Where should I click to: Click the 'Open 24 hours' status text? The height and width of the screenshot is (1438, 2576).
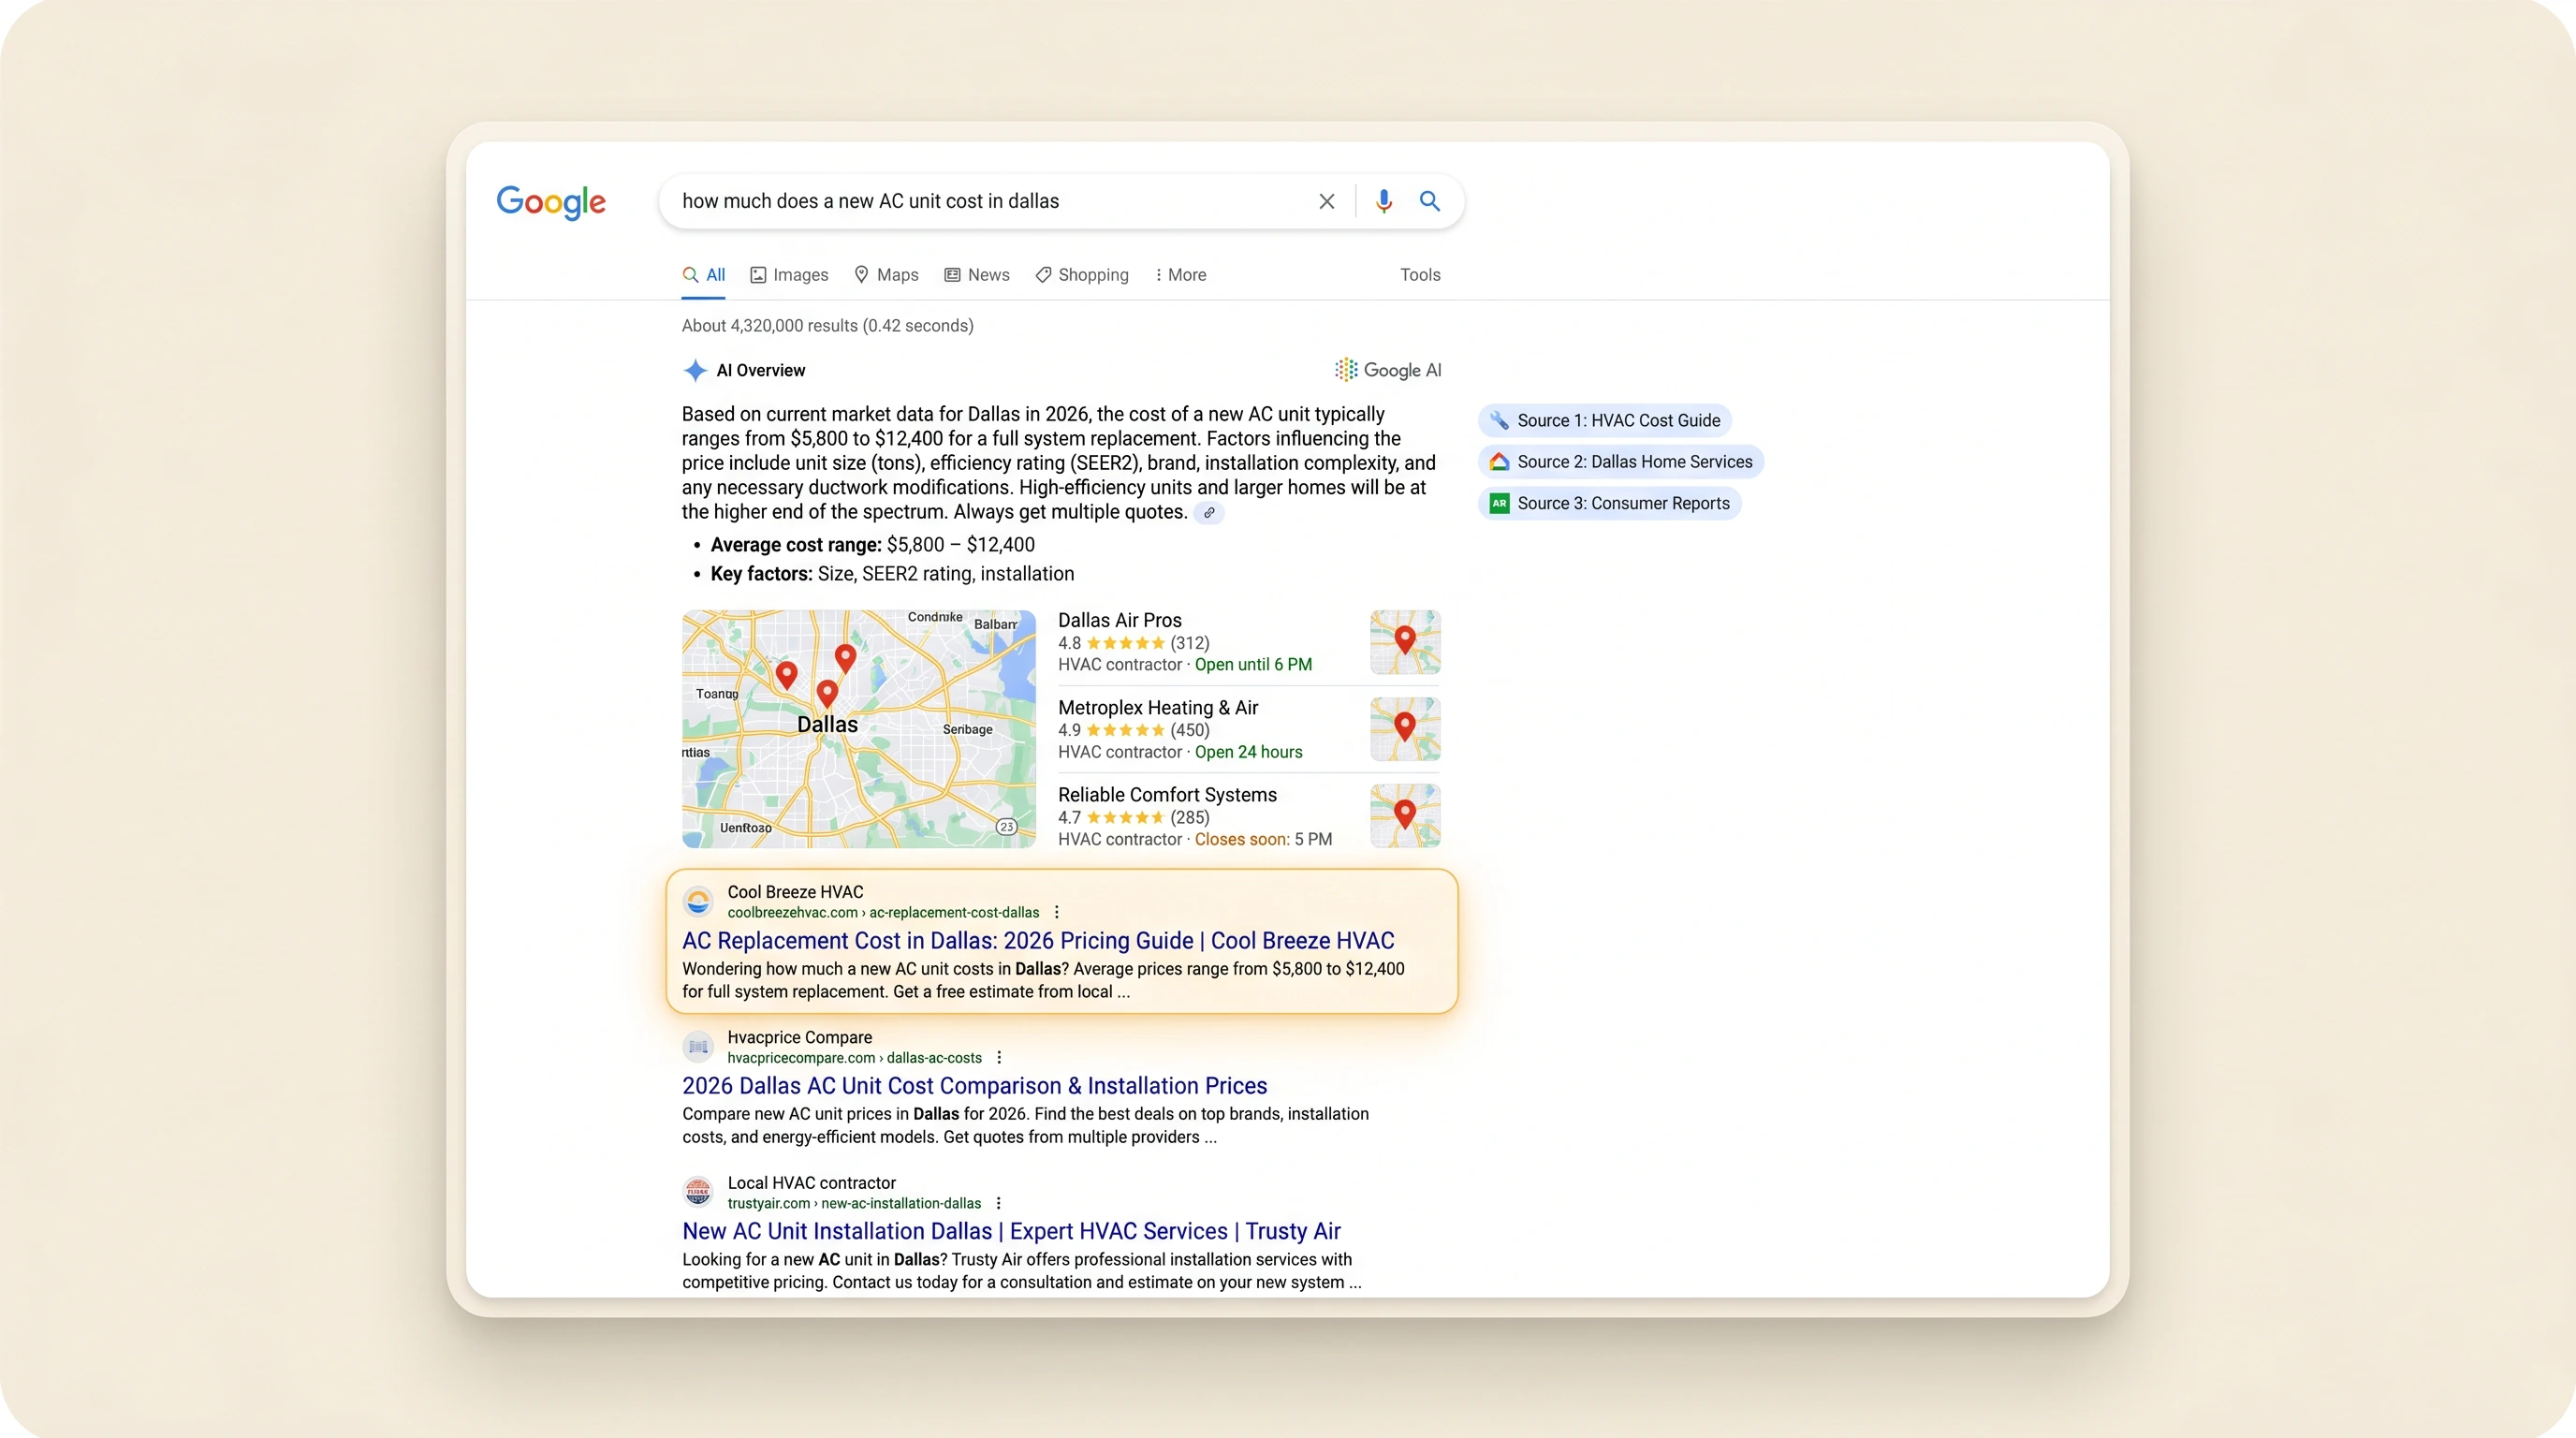point(1248,752)
